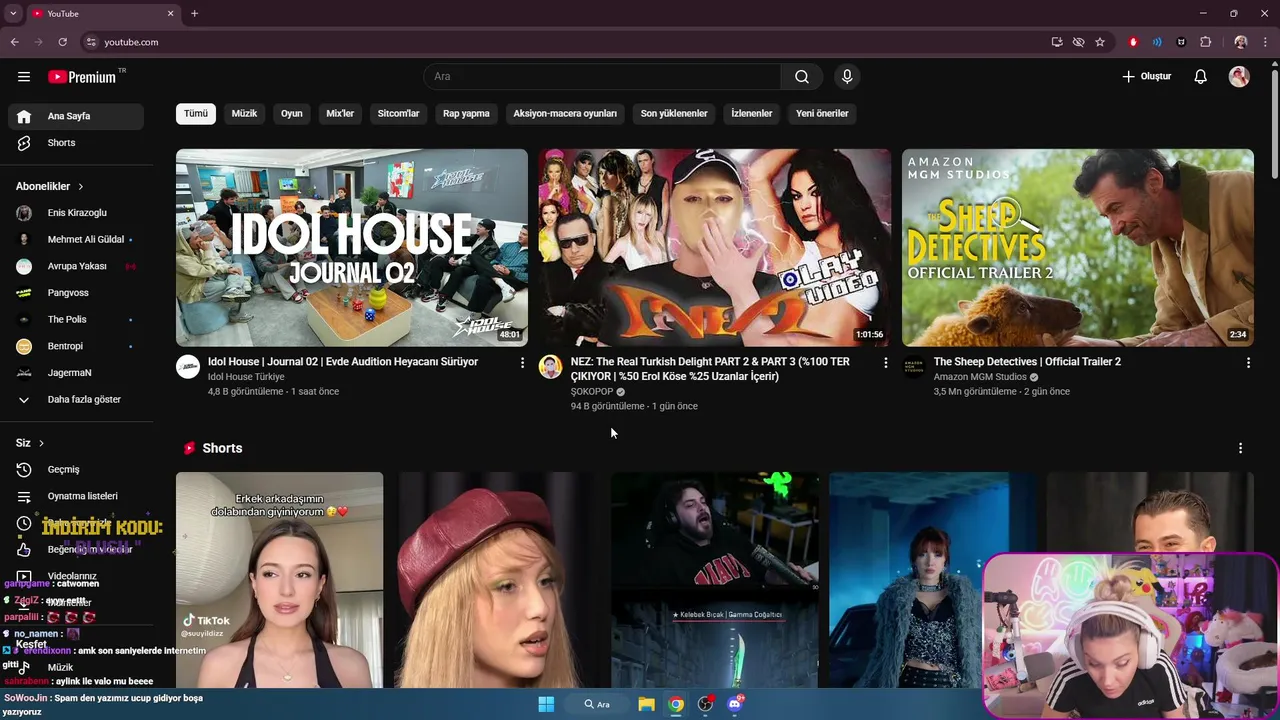Click into the Ara search field
Image resolution: width=1280 pixels, height=720 pixels.
[x=602, y=77]
